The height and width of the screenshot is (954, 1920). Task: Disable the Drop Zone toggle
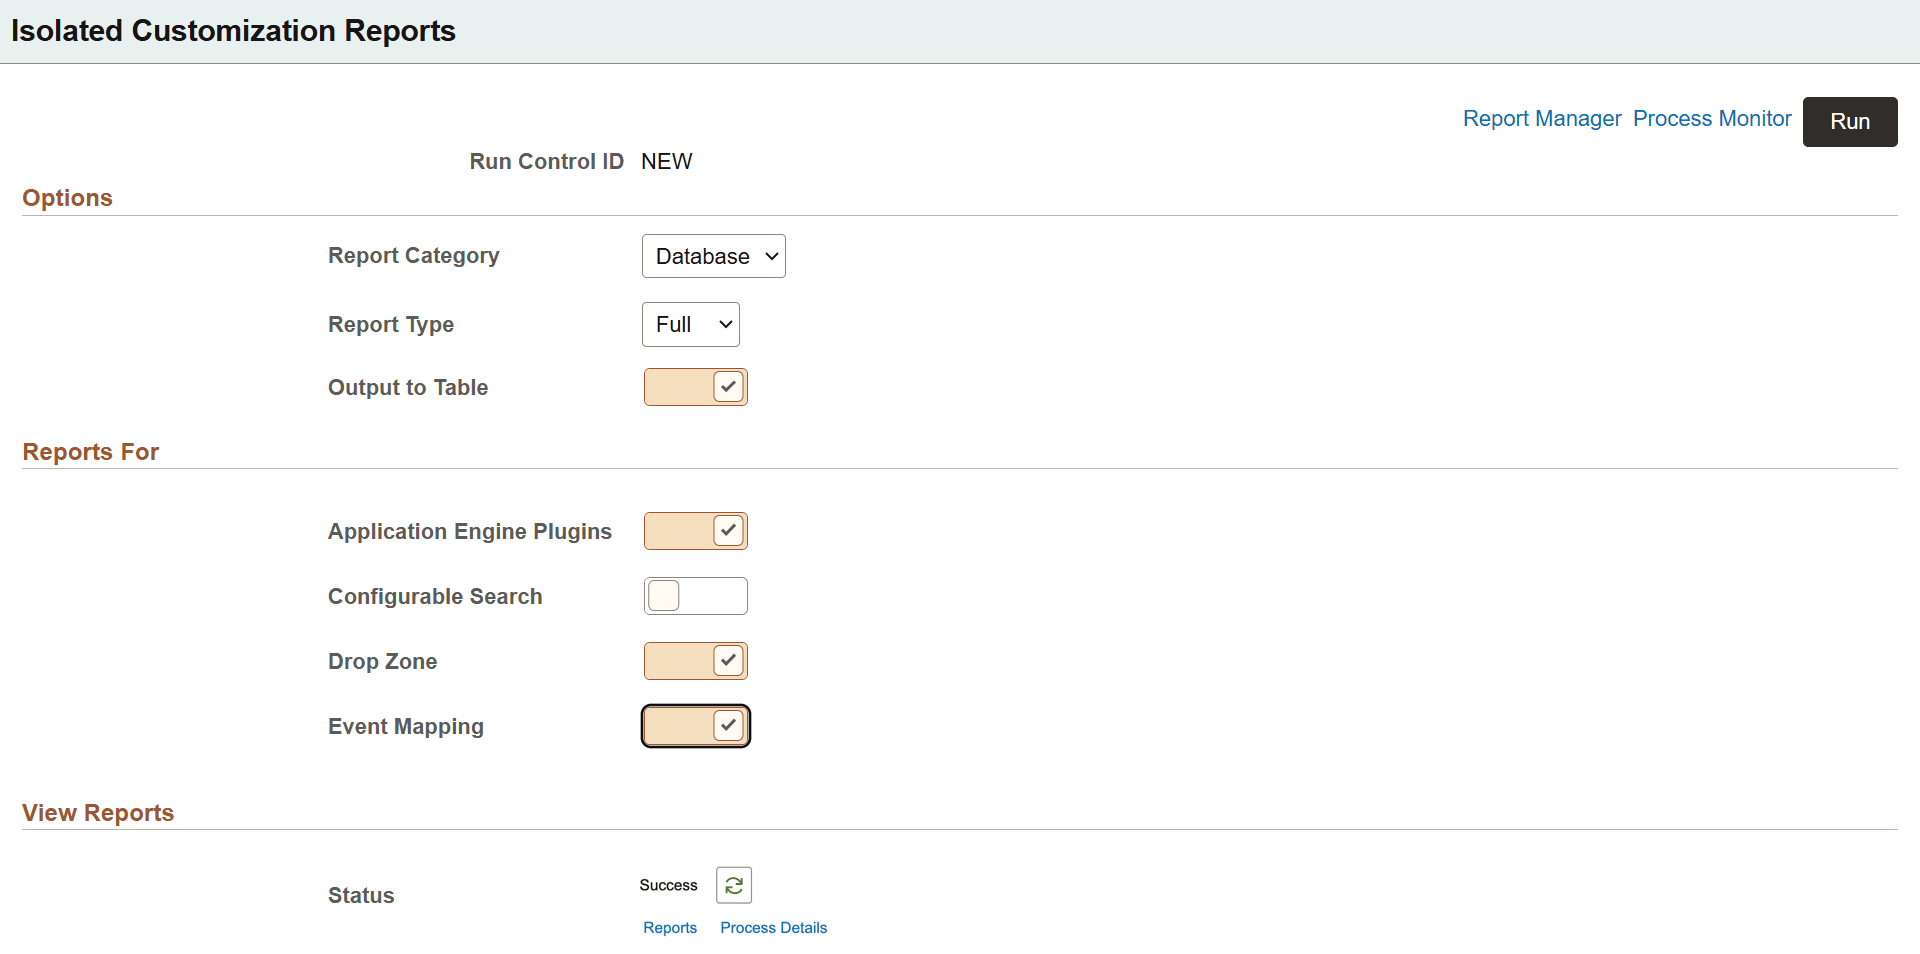(x=695, y=660)
